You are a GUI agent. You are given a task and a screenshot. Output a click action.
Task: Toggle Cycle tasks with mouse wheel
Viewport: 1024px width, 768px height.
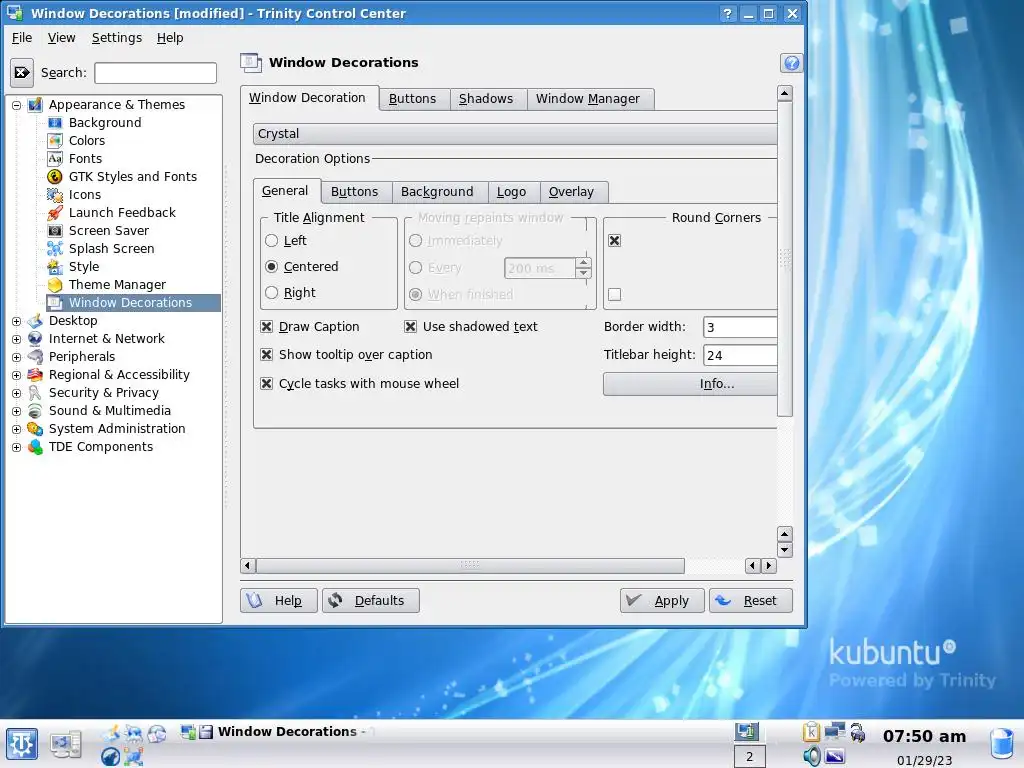(x=266, y=383)
